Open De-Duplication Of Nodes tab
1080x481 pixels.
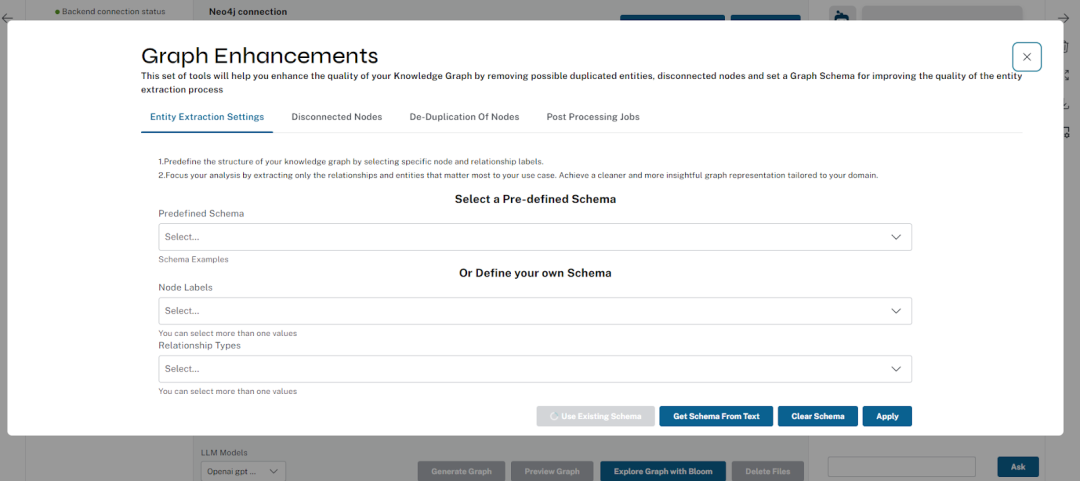point(464,117)
